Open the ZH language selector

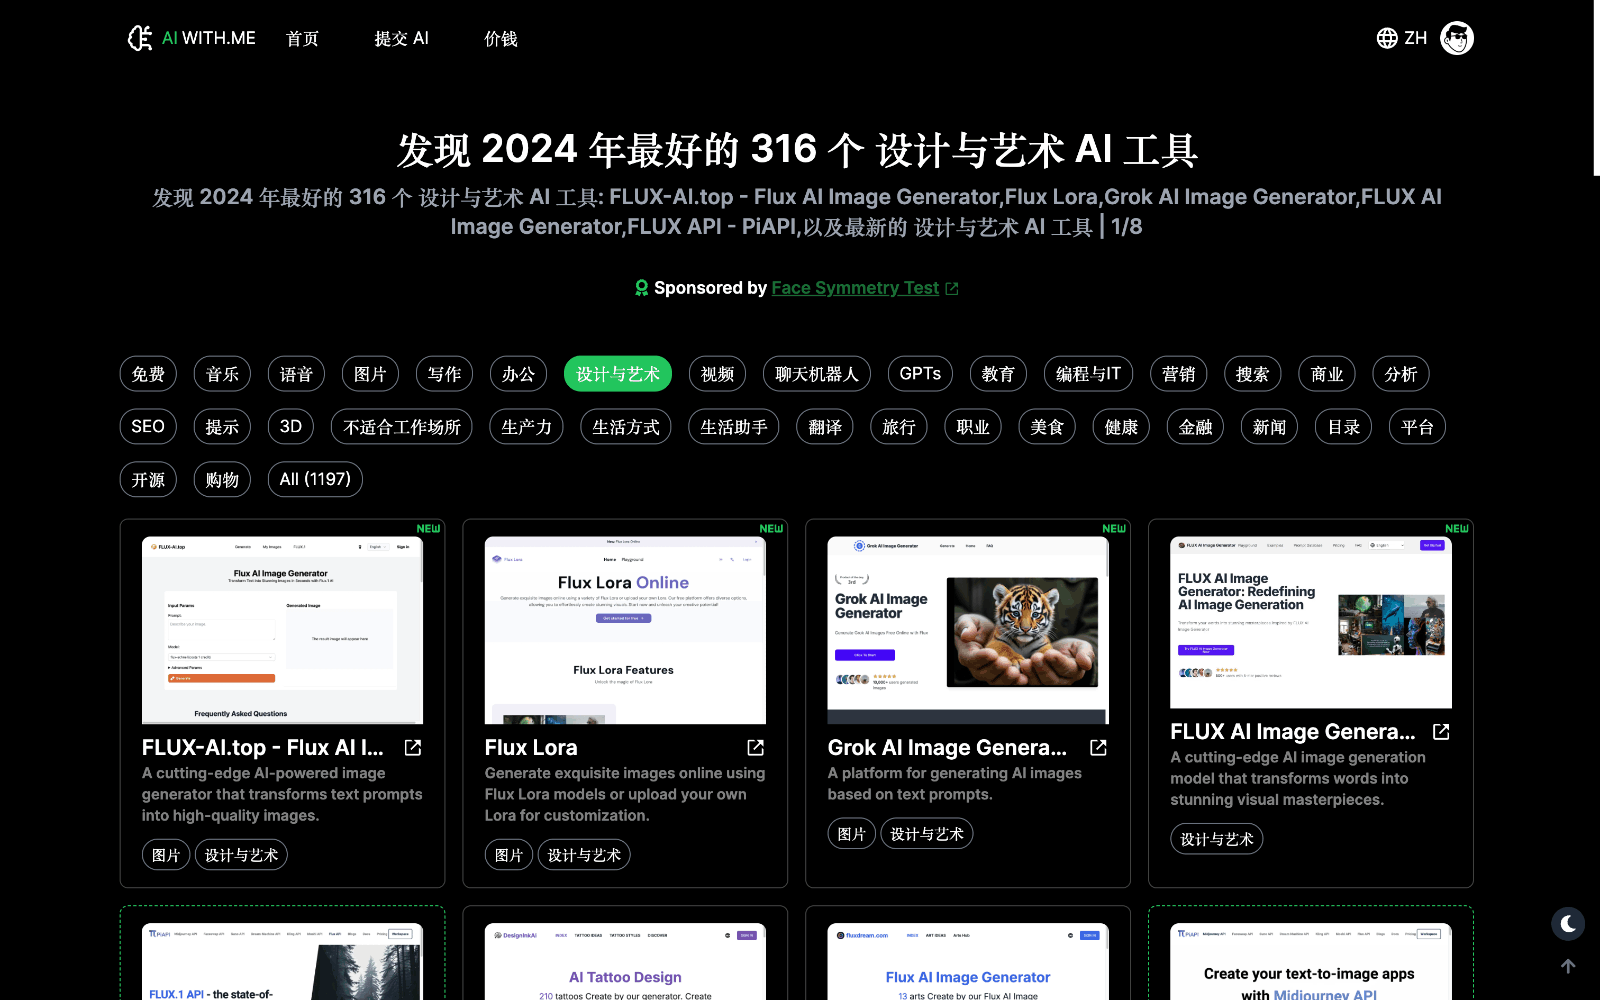click(1402, 38)
